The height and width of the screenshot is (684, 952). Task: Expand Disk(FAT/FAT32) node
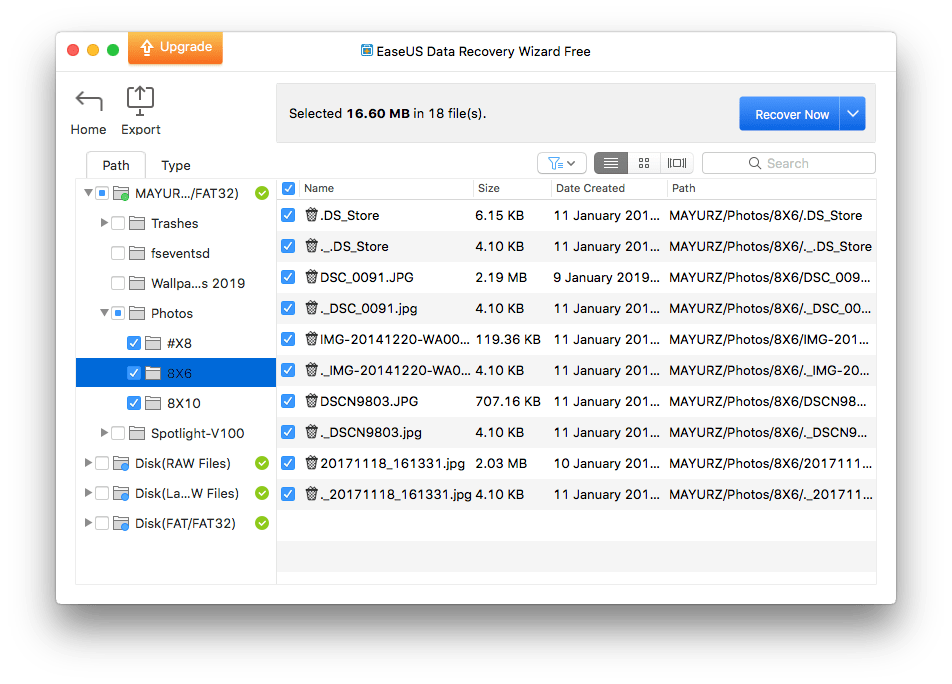[x=88, y=523]
